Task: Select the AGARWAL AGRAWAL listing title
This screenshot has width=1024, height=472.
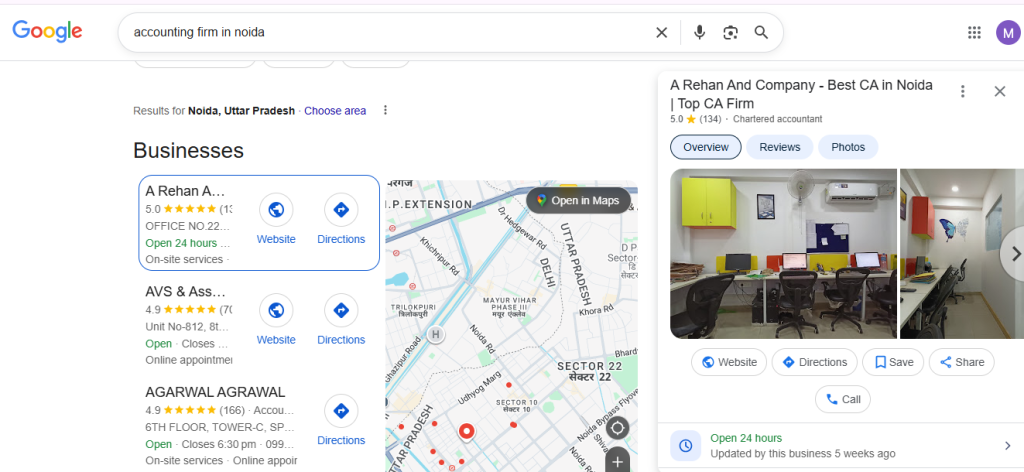Action: 216,392
